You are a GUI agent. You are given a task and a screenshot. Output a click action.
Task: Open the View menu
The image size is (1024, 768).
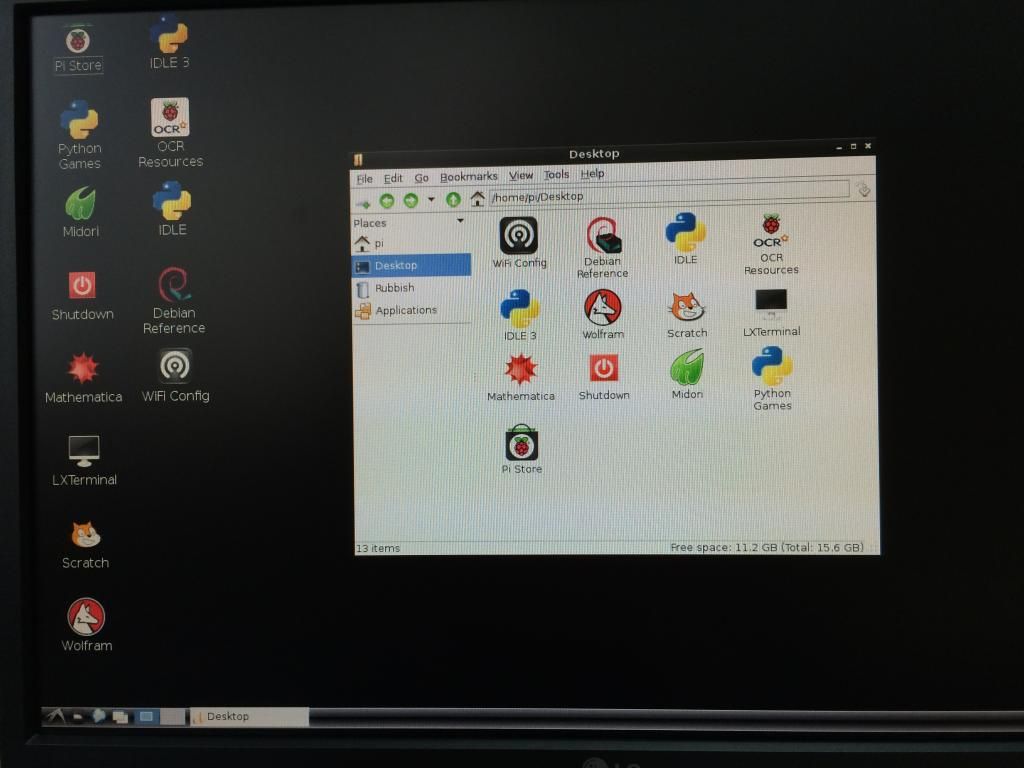click(x=520, y=175)
